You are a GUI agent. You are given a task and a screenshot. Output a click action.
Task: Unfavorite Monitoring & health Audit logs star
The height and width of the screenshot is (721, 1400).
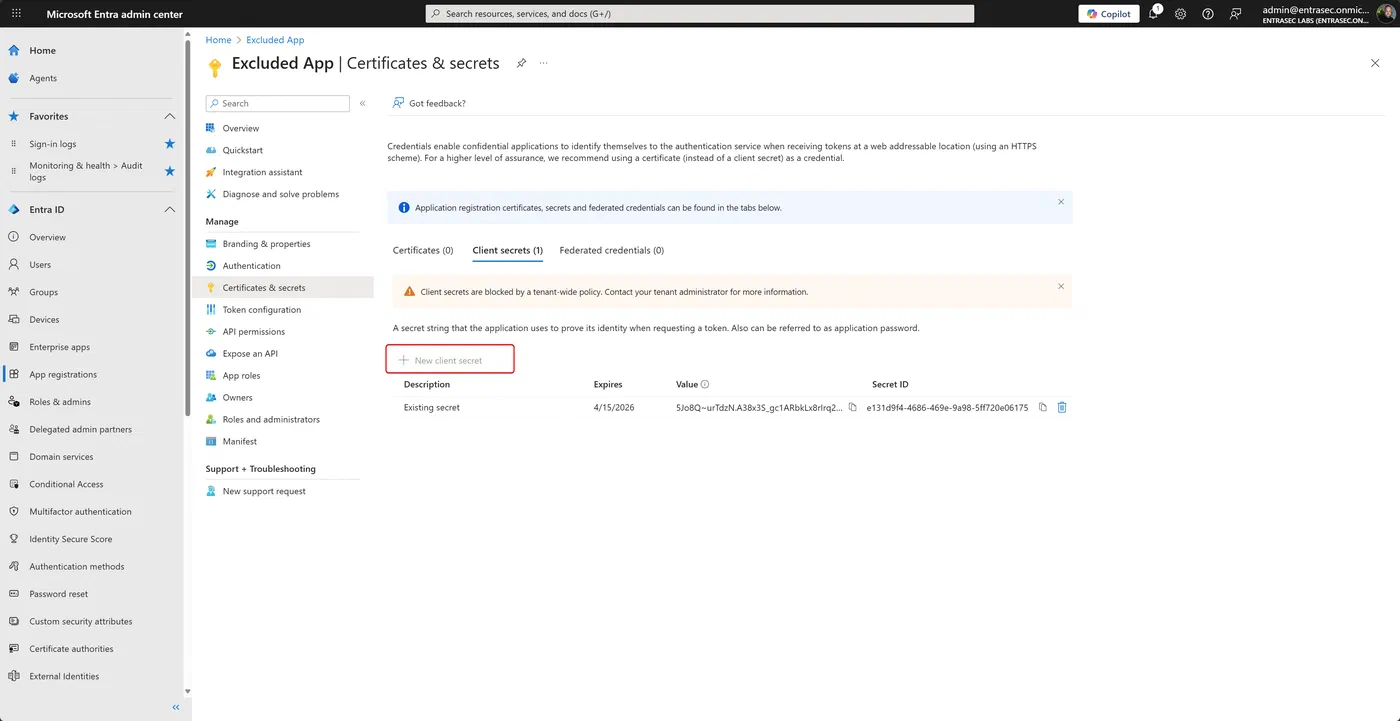click(169, 171)
